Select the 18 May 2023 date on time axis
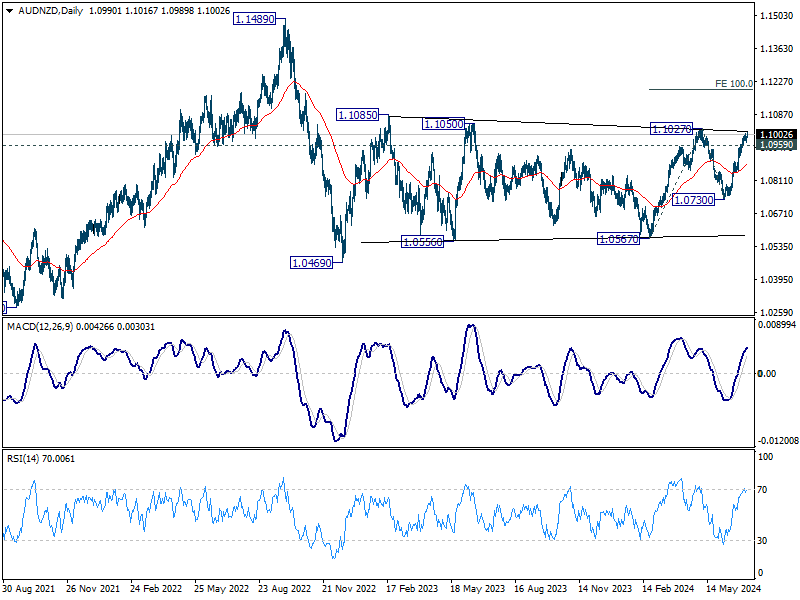800x600 pixels. pyautogui.click(x=478, y=589)
